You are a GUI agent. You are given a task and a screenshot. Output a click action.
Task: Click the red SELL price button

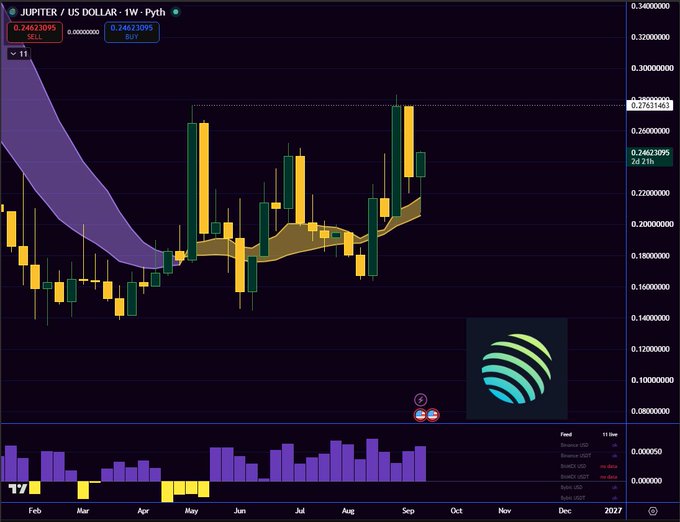35,32
